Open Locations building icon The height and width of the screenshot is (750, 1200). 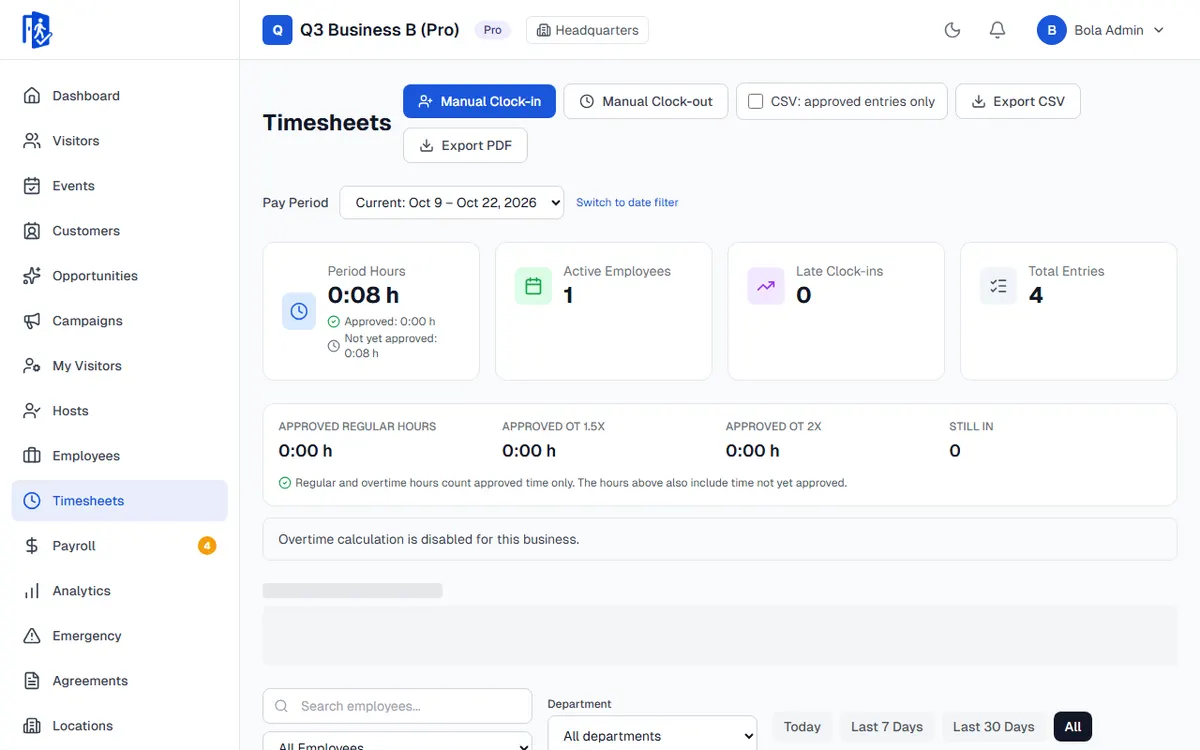(x=32, y=726)
